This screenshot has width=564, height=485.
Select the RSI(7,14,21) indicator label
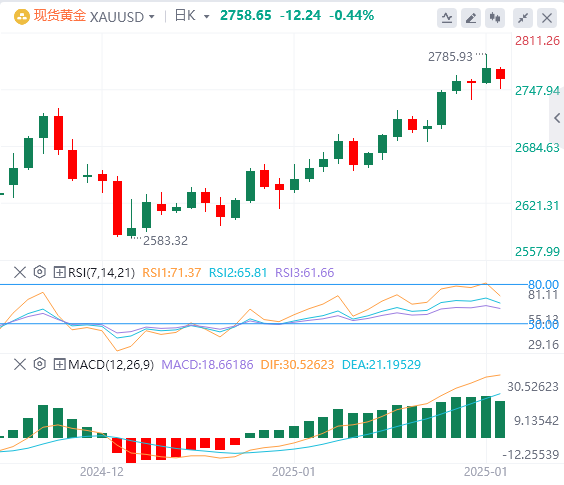click(x=101, y=273)
